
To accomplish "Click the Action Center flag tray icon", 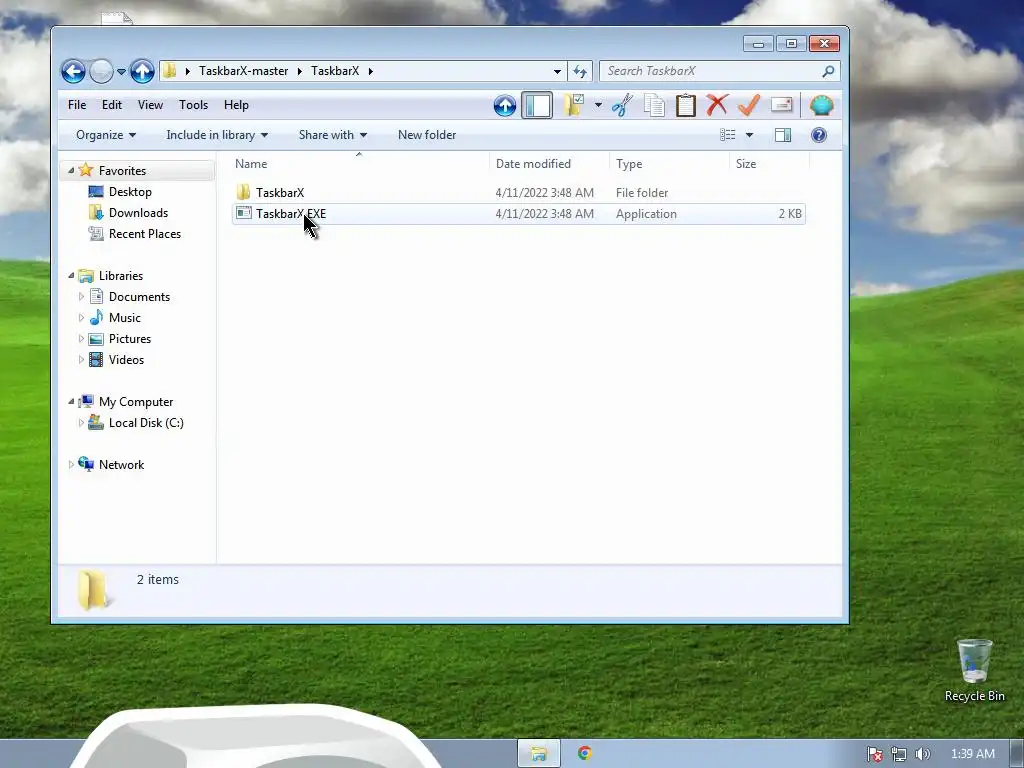I will (875, 754).
